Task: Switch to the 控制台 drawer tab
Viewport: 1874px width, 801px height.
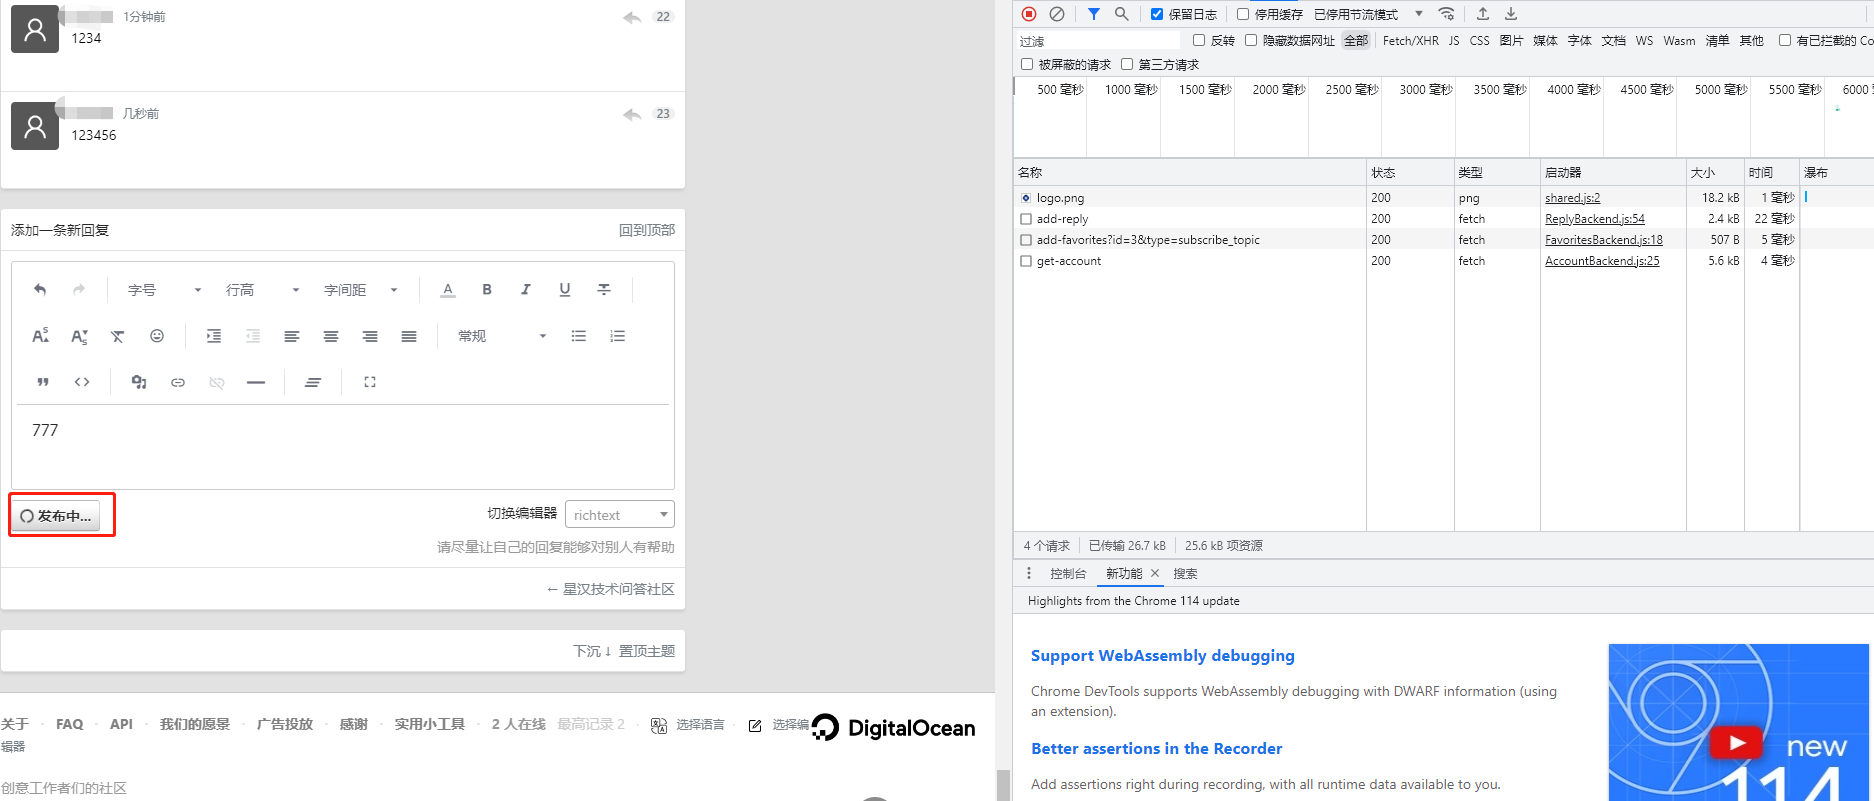Action: pyautogui.click(x=1068, y=574)
